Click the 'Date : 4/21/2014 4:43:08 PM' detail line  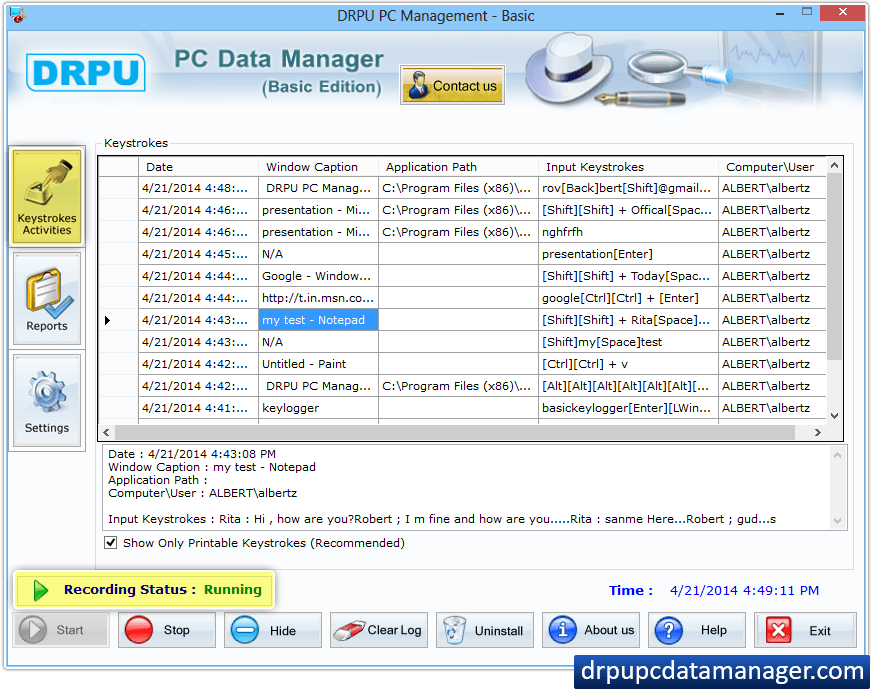click(x=192, y=454)
